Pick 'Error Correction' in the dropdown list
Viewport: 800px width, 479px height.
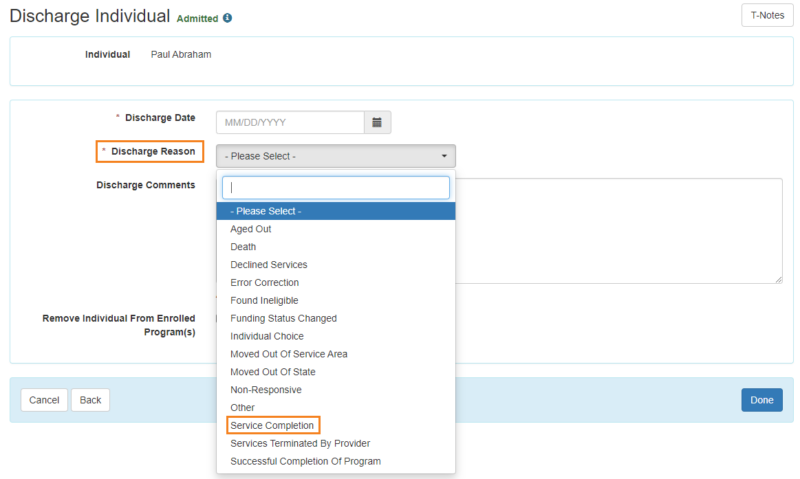264,283
